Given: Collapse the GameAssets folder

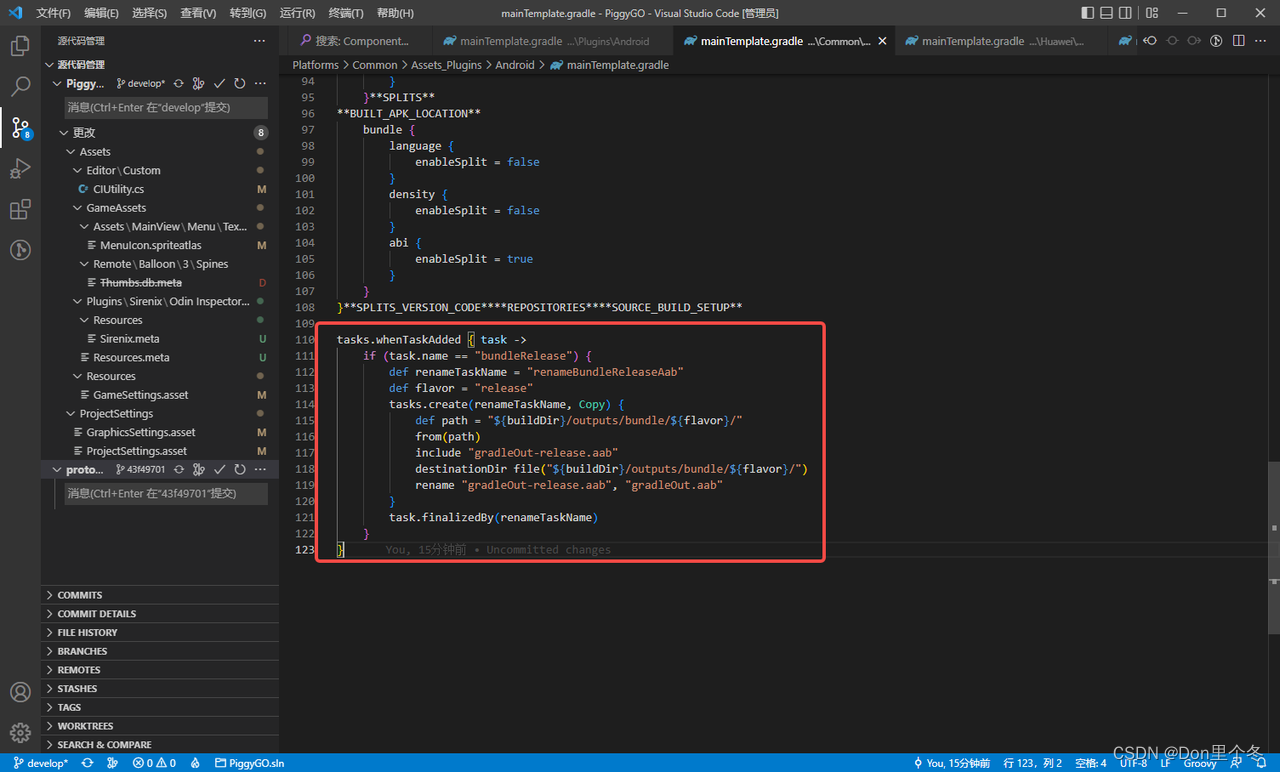Looking at the screenshot, I should click(77, 208).
